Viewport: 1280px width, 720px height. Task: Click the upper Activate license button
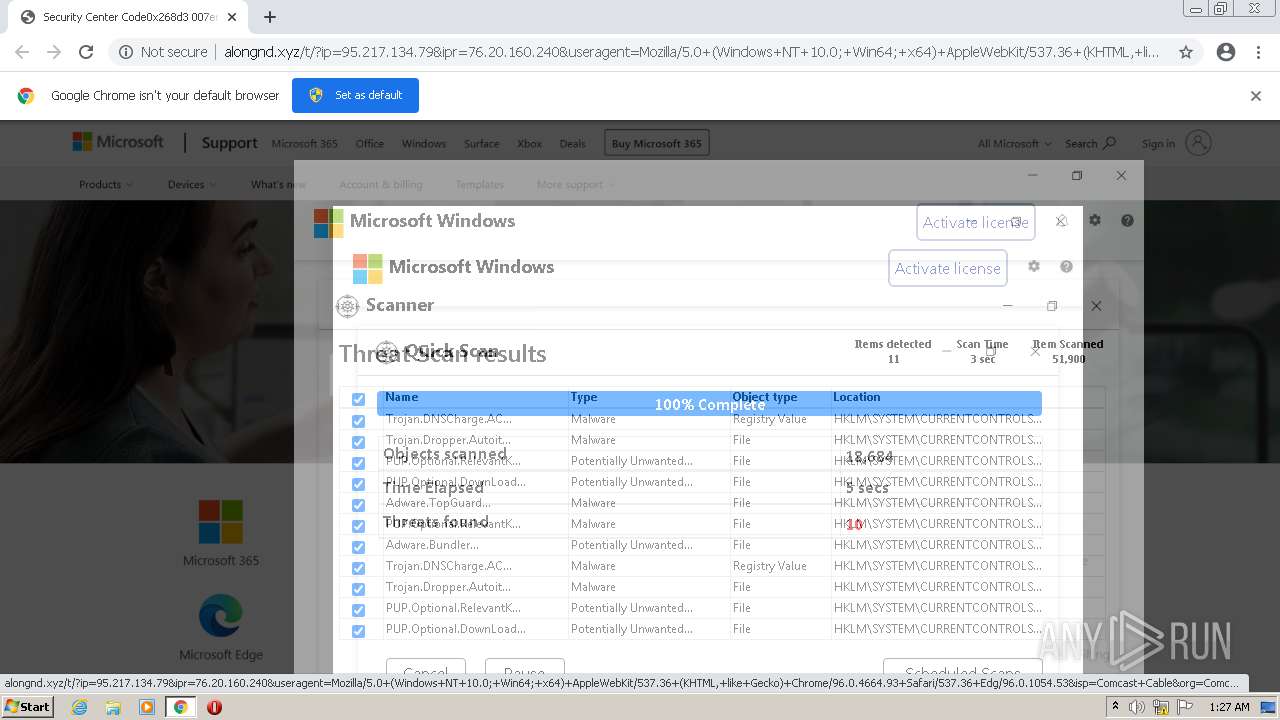pos(975,222)
